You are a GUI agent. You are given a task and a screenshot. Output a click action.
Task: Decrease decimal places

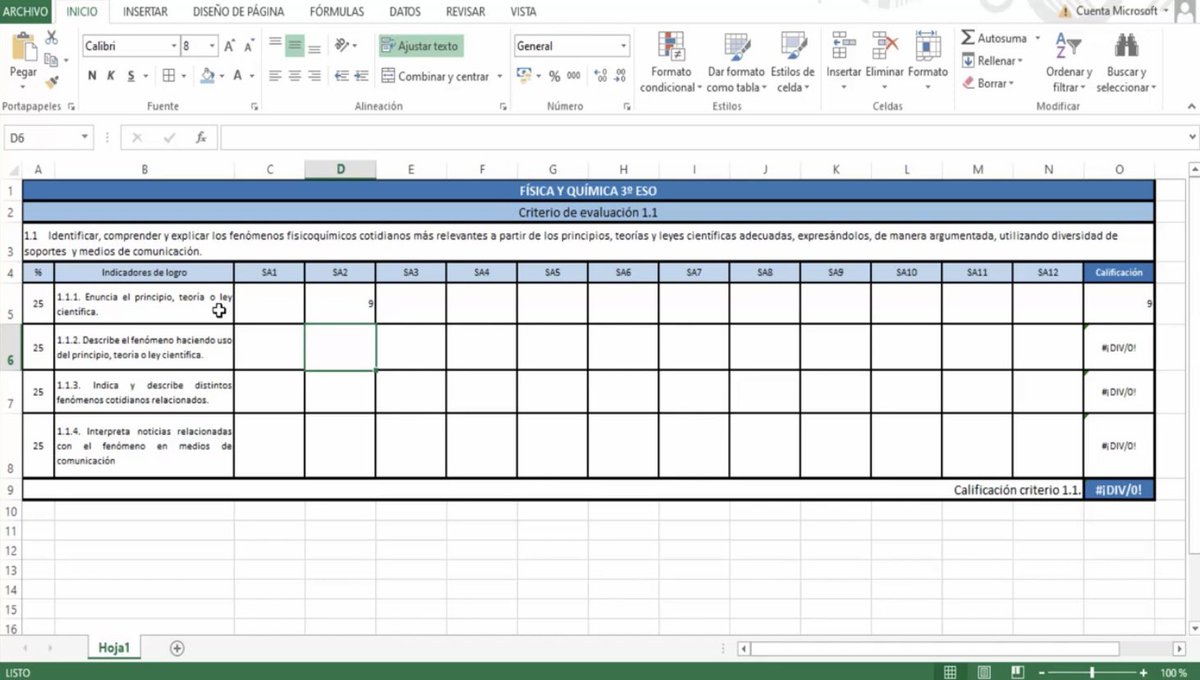pyautogui.click(x=620, y=76)
